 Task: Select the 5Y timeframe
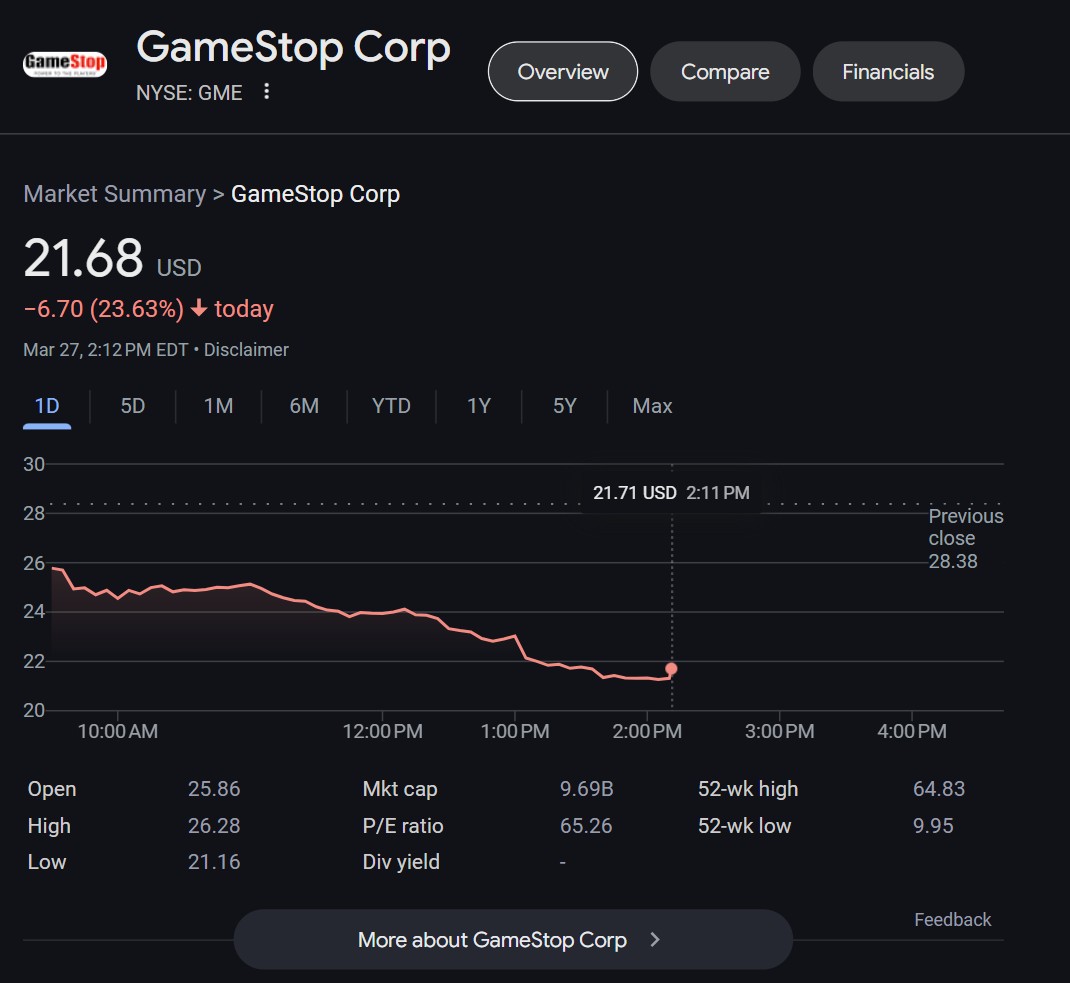pos(563,406)
